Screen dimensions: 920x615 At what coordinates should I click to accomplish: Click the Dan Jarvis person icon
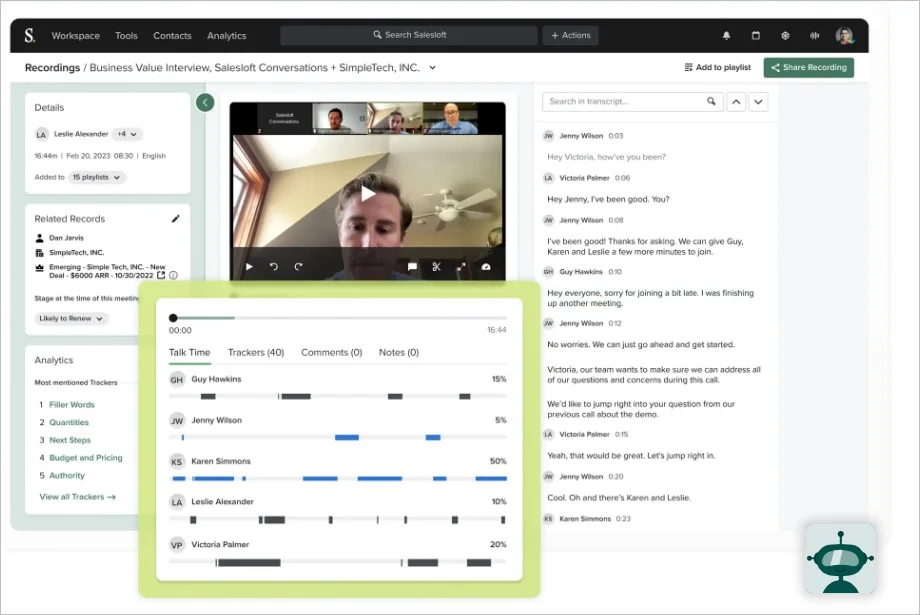(x=39, y=238)
